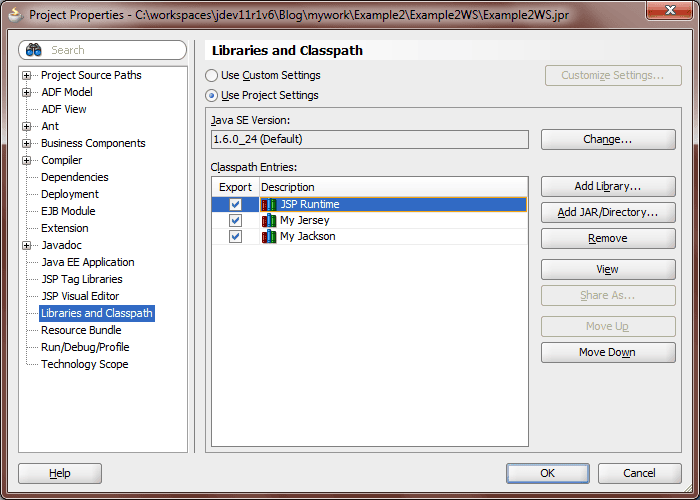This screenshot has width=700, height=500.
Task: Select Business Components label
Action: [93, 143]
